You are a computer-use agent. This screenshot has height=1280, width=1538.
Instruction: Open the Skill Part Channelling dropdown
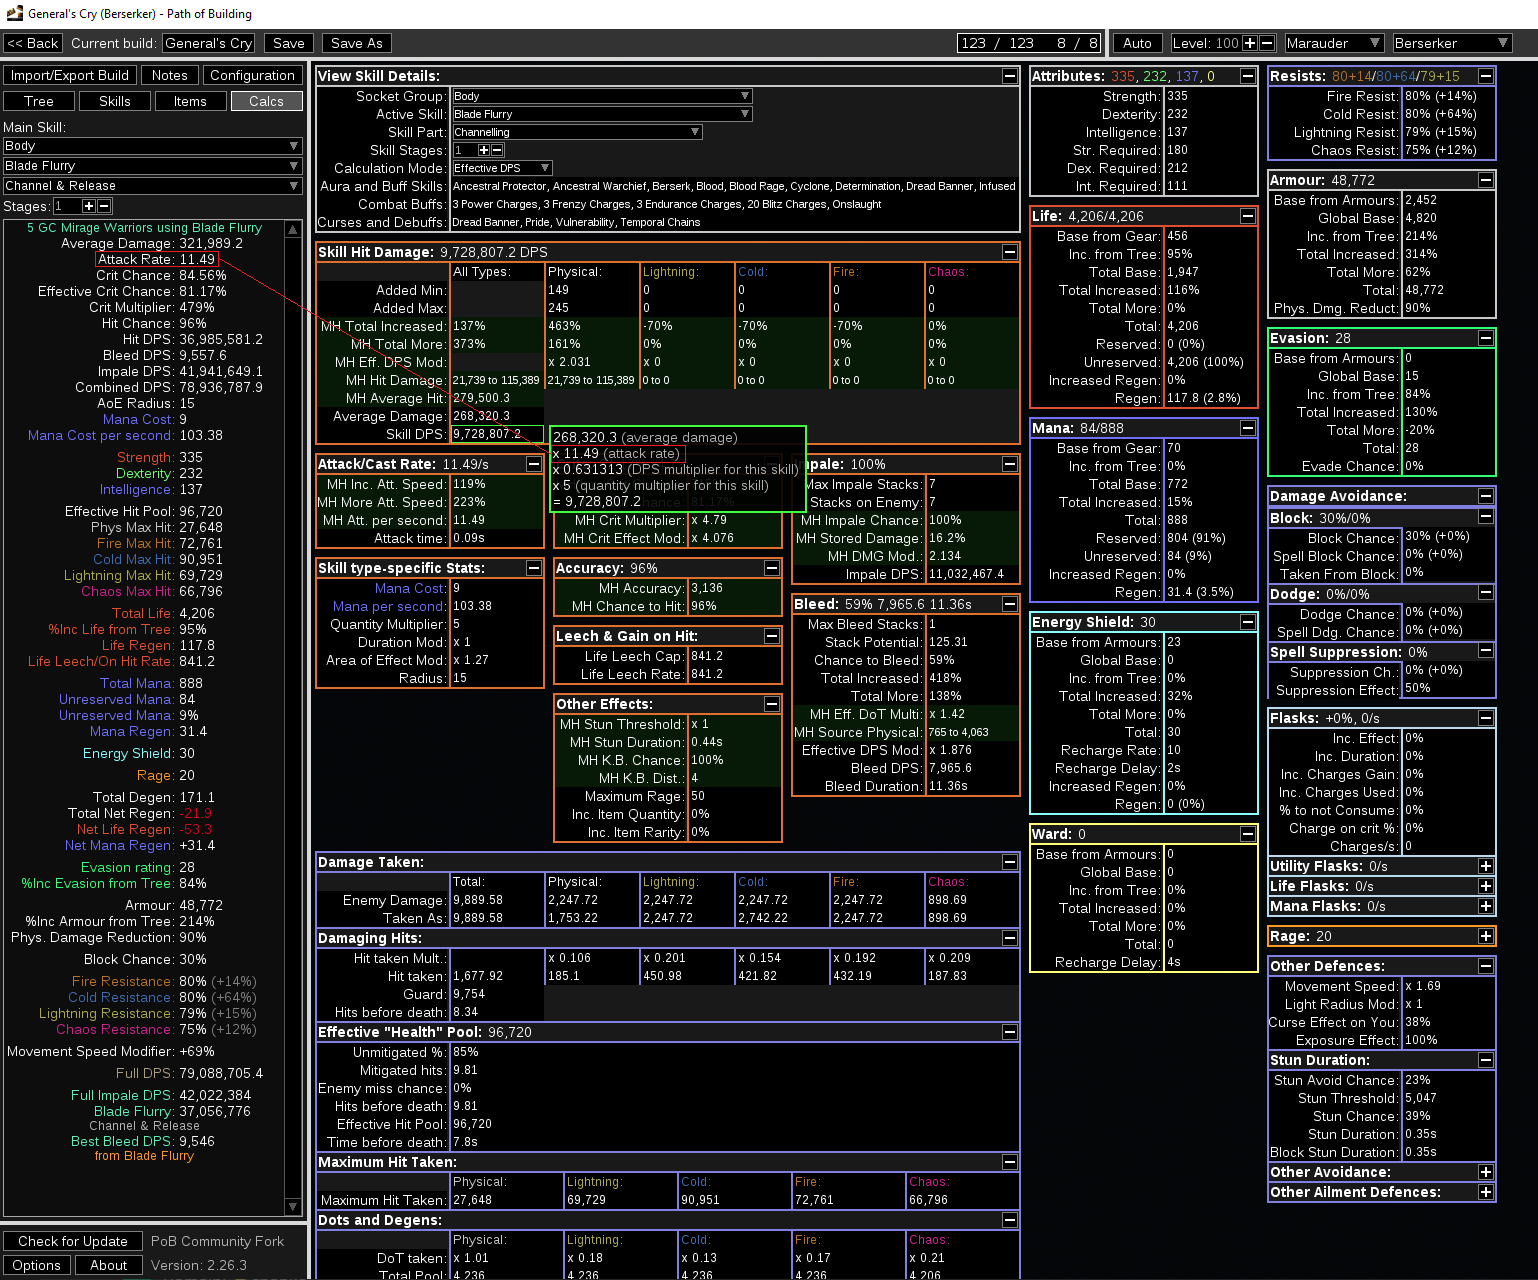(577, 132)
